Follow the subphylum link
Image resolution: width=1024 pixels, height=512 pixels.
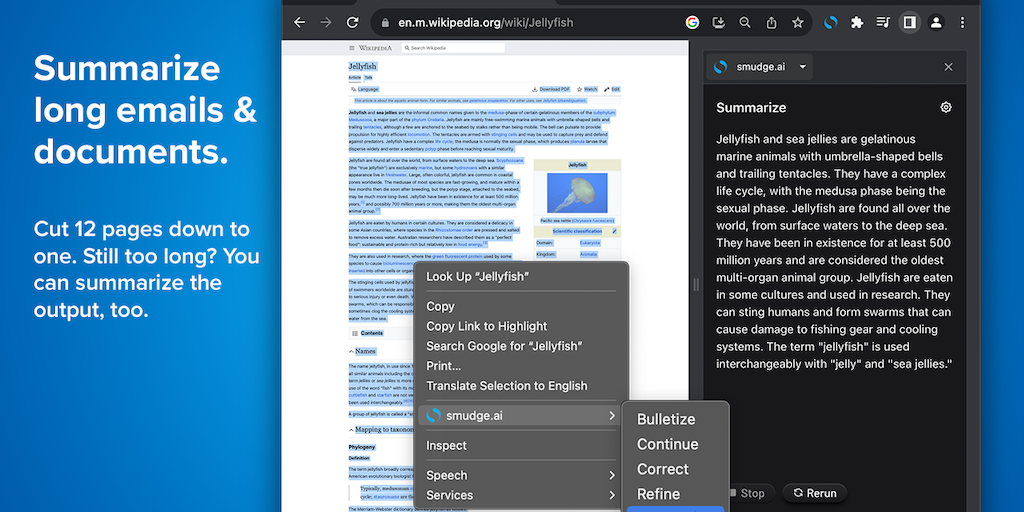[x=603, y=113]
